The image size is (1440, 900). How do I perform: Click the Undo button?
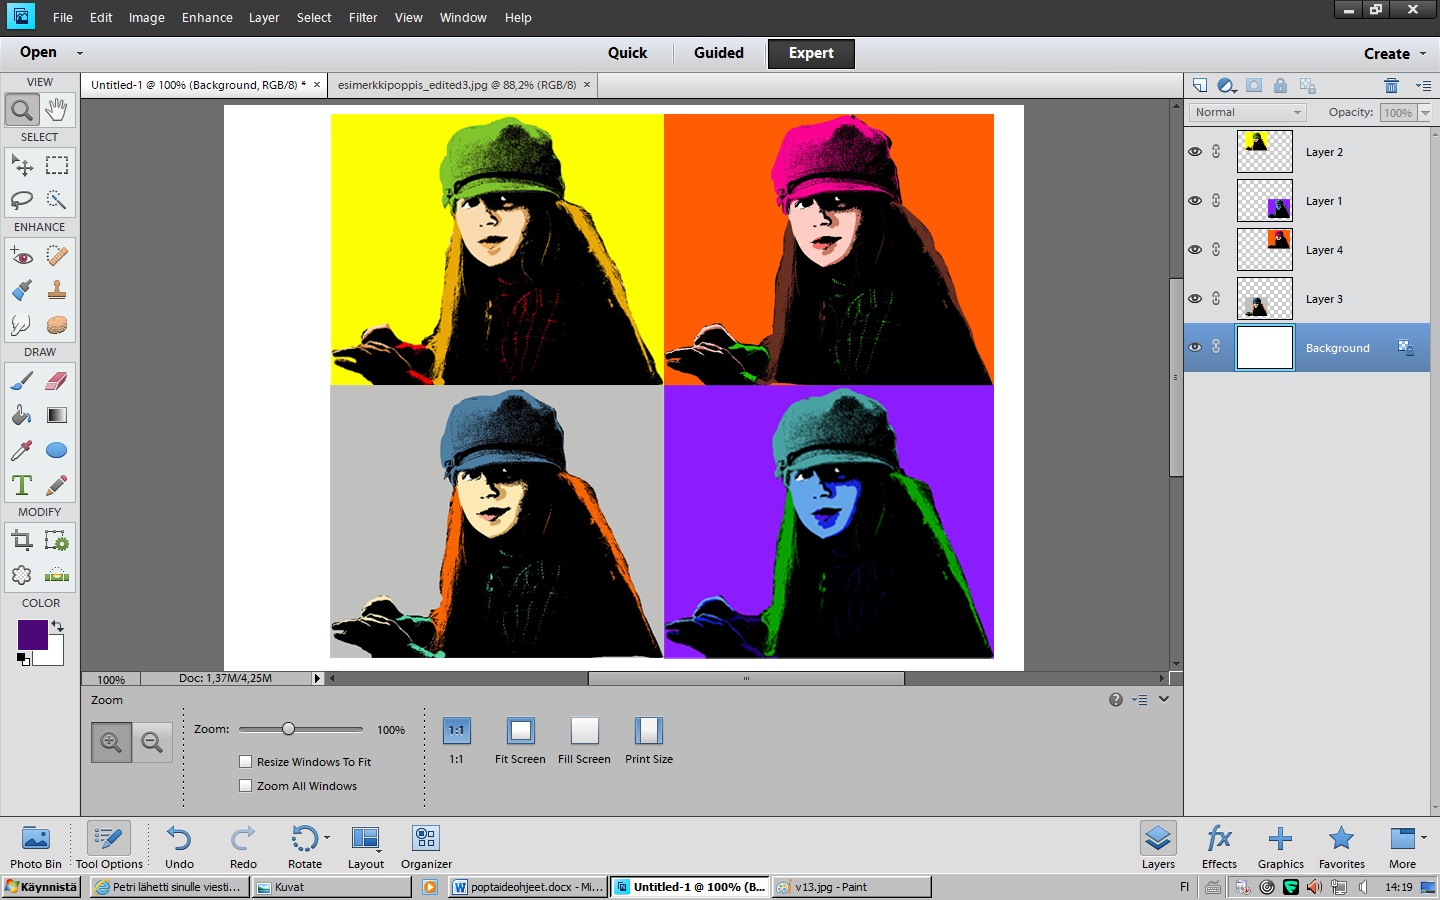pos(179,846)
